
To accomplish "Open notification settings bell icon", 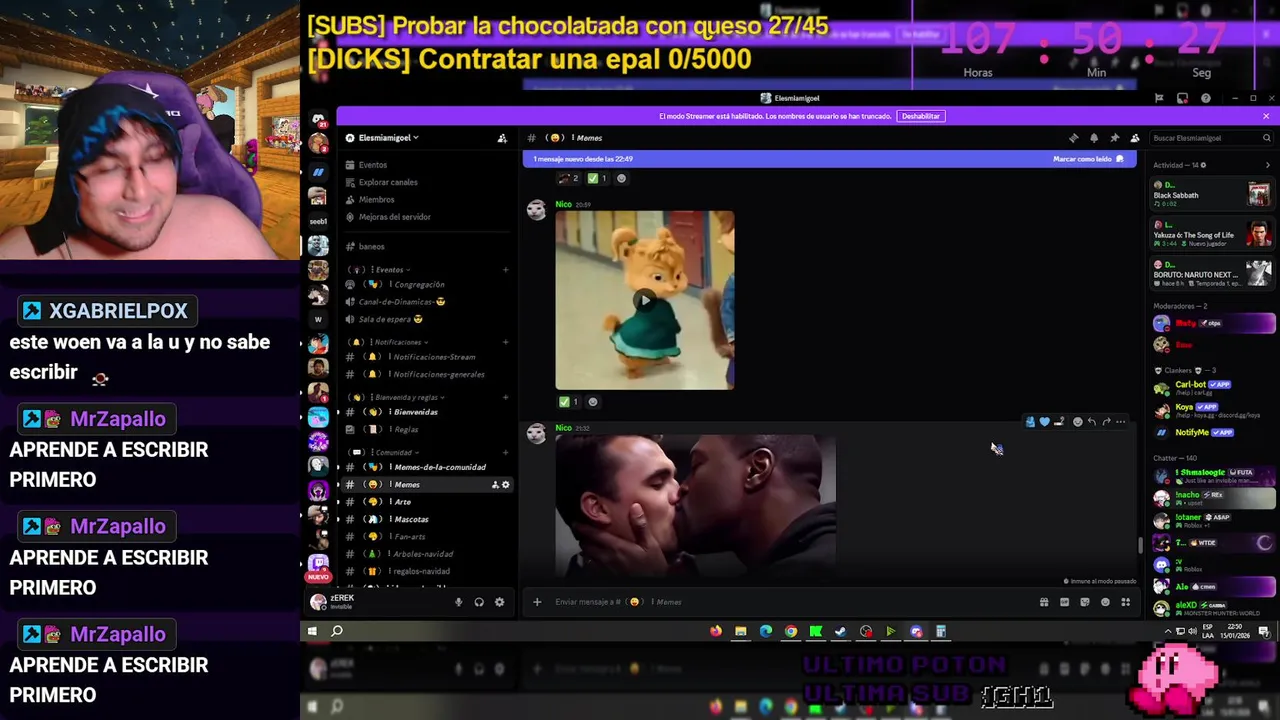I will point(1094,138).
